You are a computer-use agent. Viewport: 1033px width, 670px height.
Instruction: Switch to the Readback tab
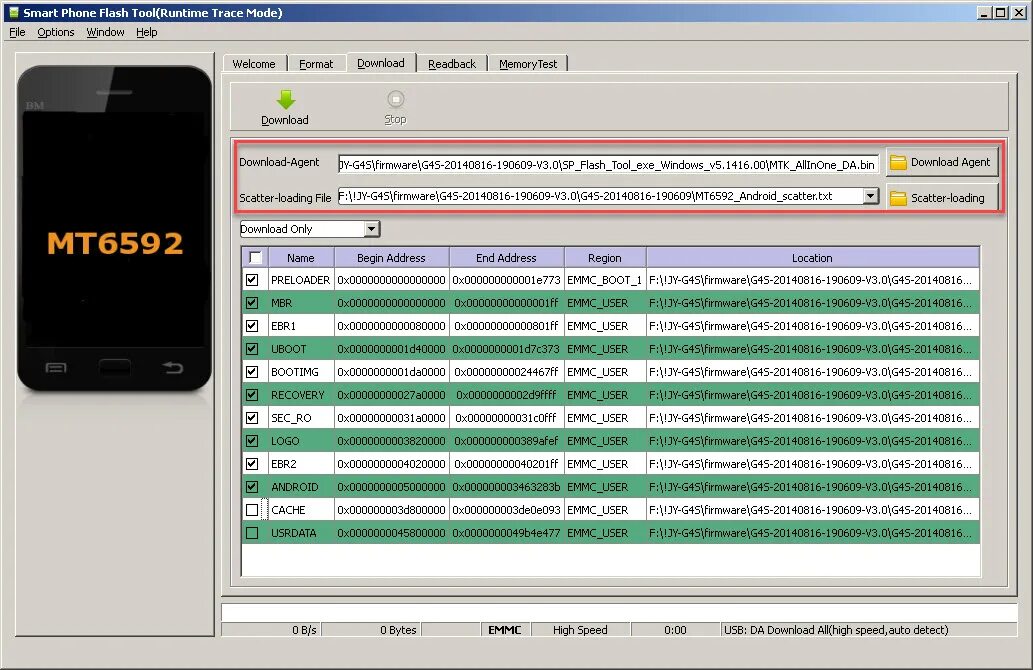(452, 64)
